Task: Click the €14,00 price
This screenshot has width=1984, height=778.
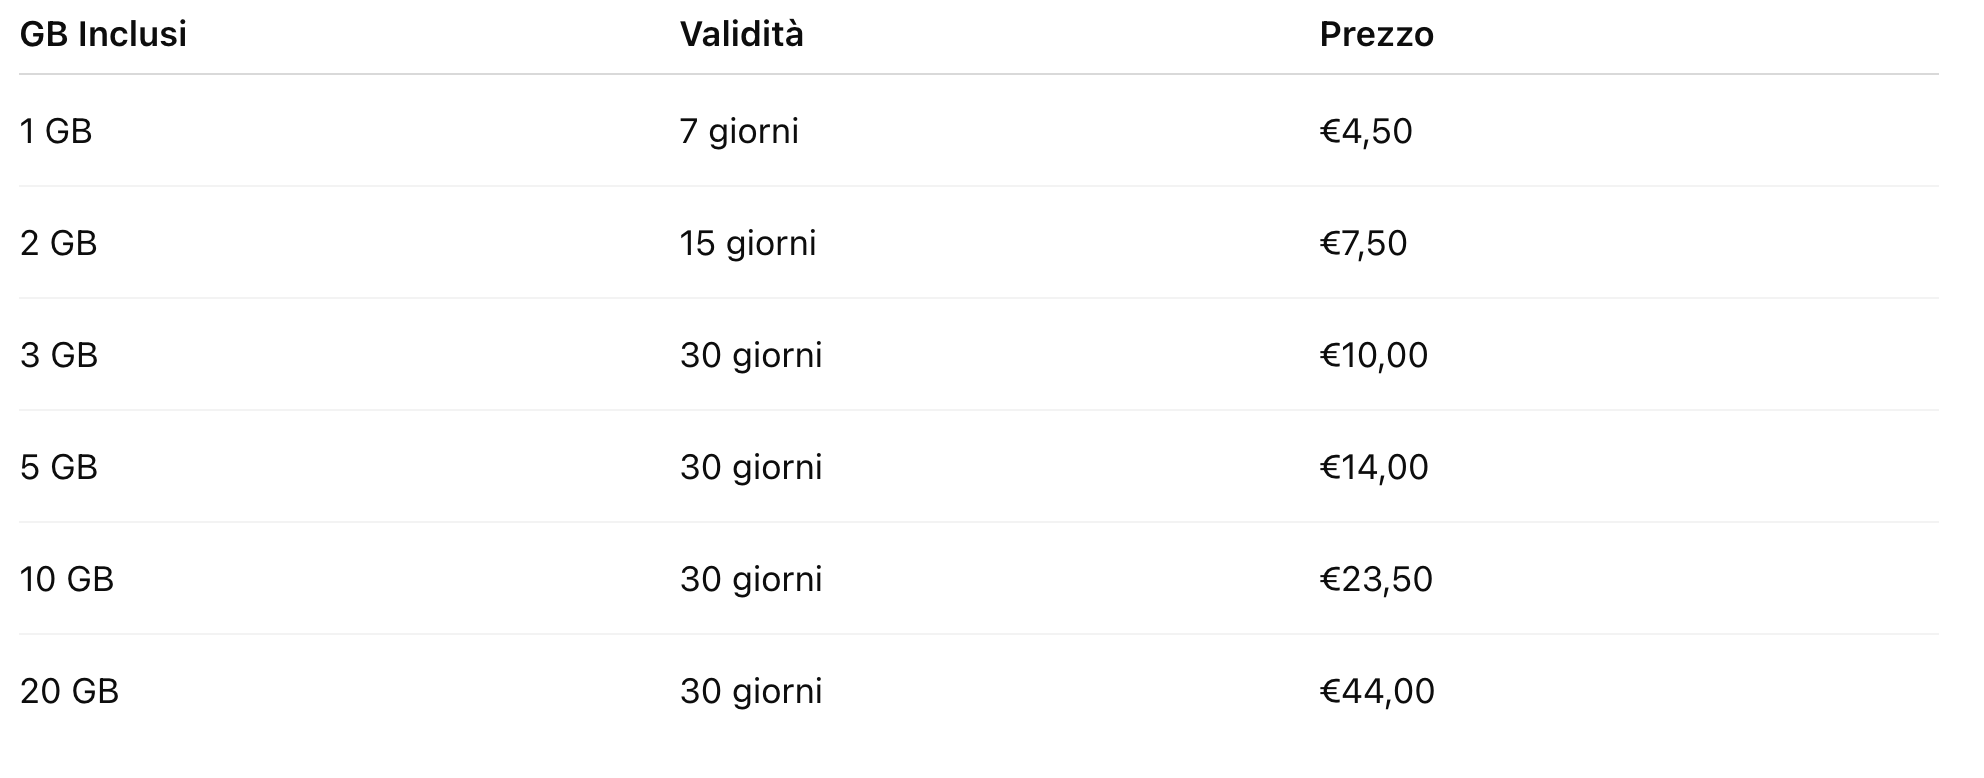Action: point(1374,467)
